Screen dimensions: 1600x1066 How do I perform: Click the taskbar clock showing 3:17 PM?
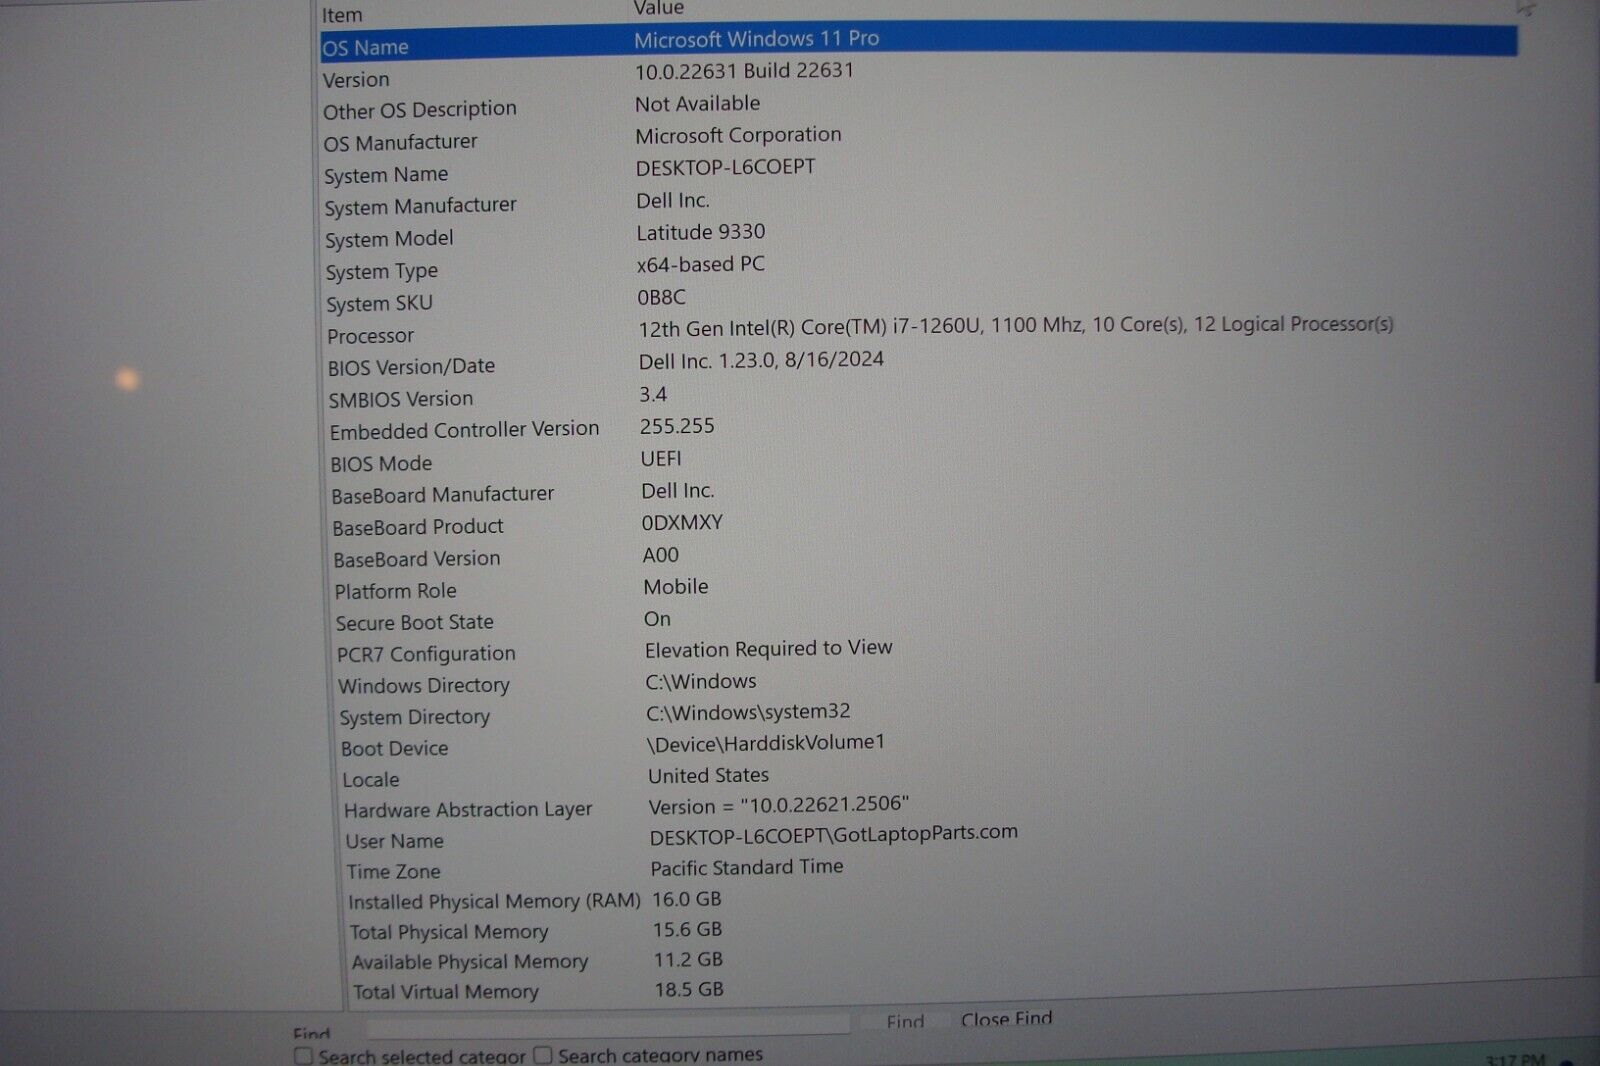pyautogui.click(x=1516, y=1059)
